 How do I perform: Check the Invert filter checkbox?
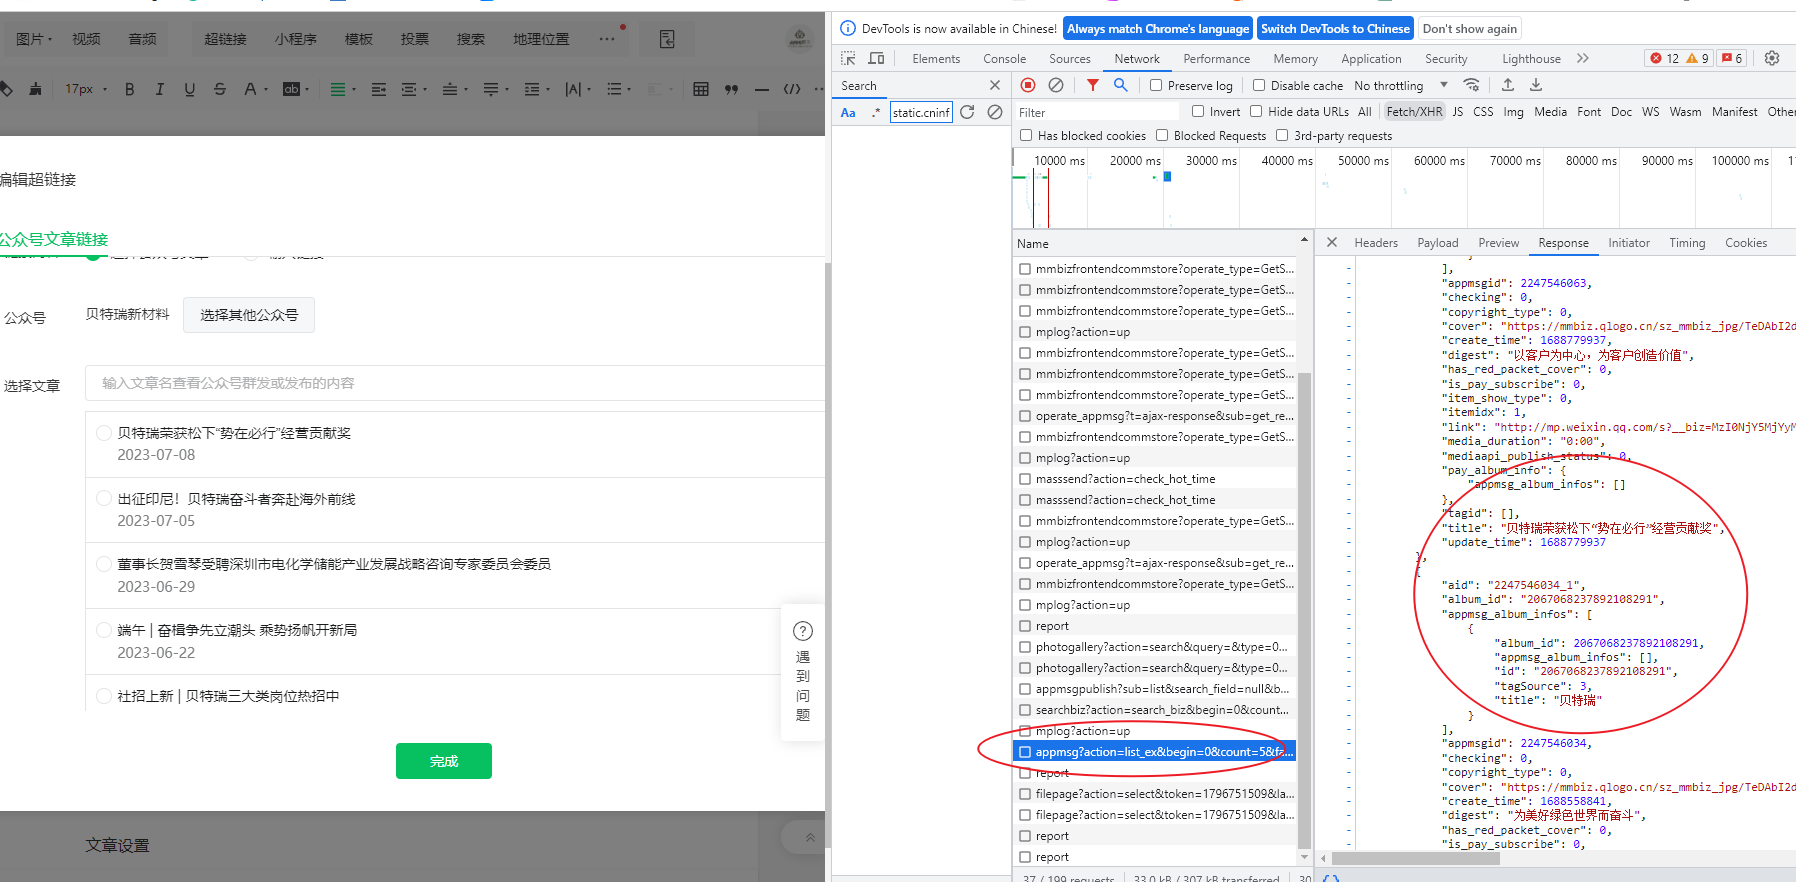[1198, 111]
